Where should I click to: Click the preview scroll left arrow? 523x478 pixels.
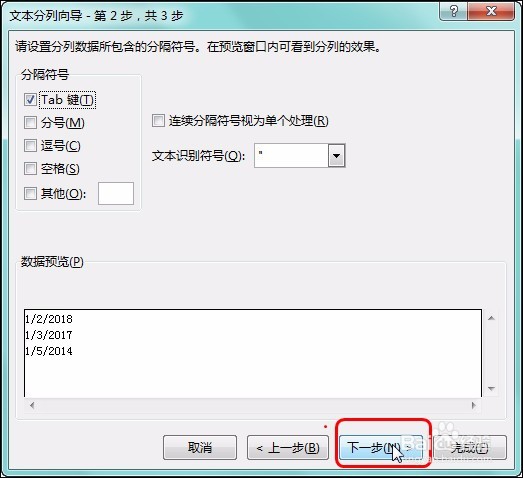32,405
